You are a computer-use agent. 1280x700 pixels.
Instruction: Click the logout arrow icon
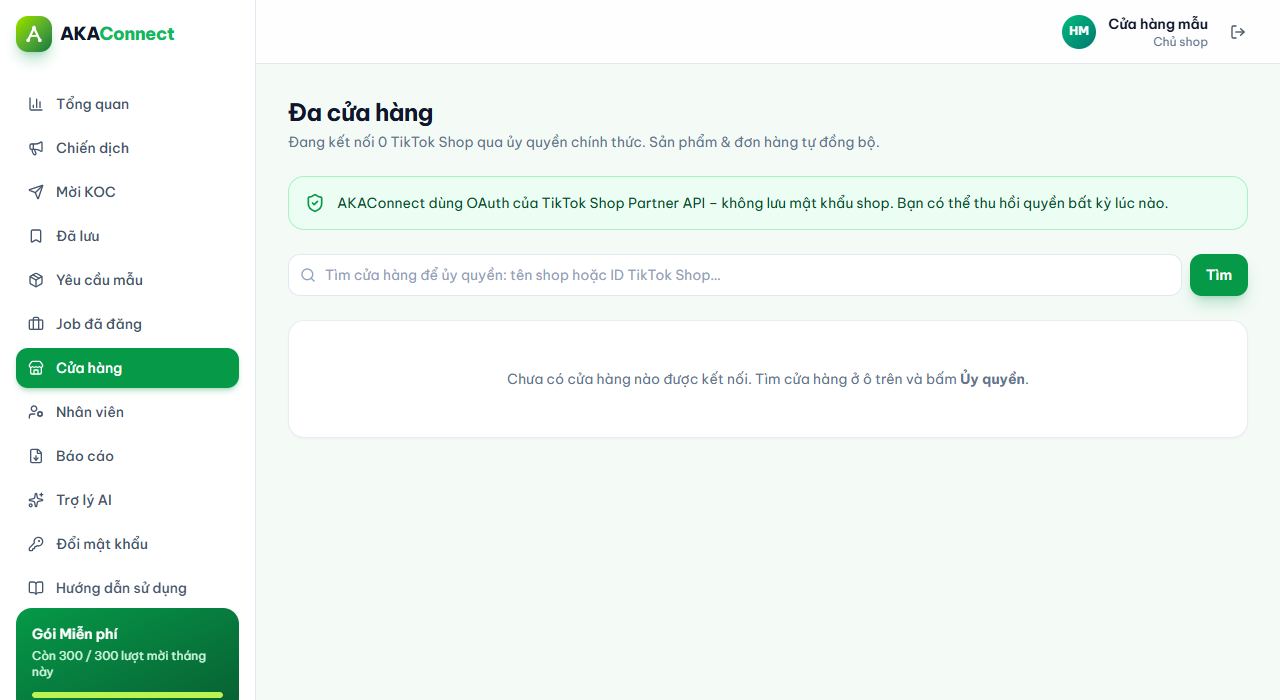1238,32
